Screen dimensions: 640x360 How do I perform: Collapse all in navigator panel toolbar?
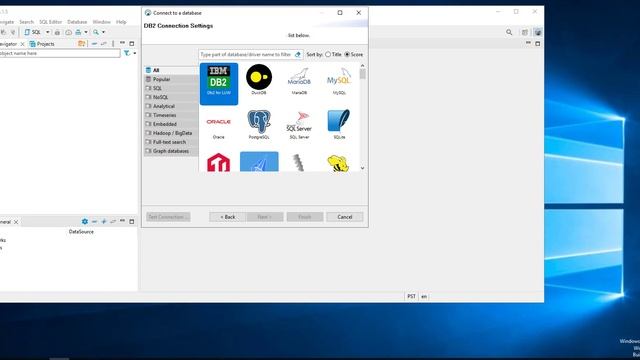click(94, 43)
